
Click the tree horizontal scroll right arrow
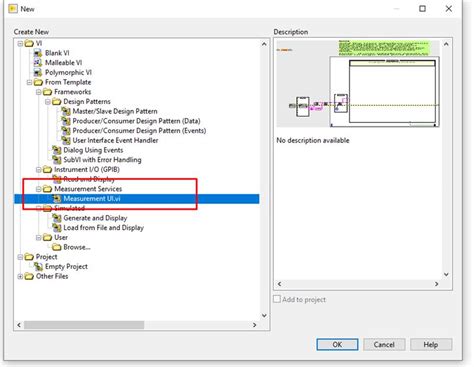[x=255, y=325]
